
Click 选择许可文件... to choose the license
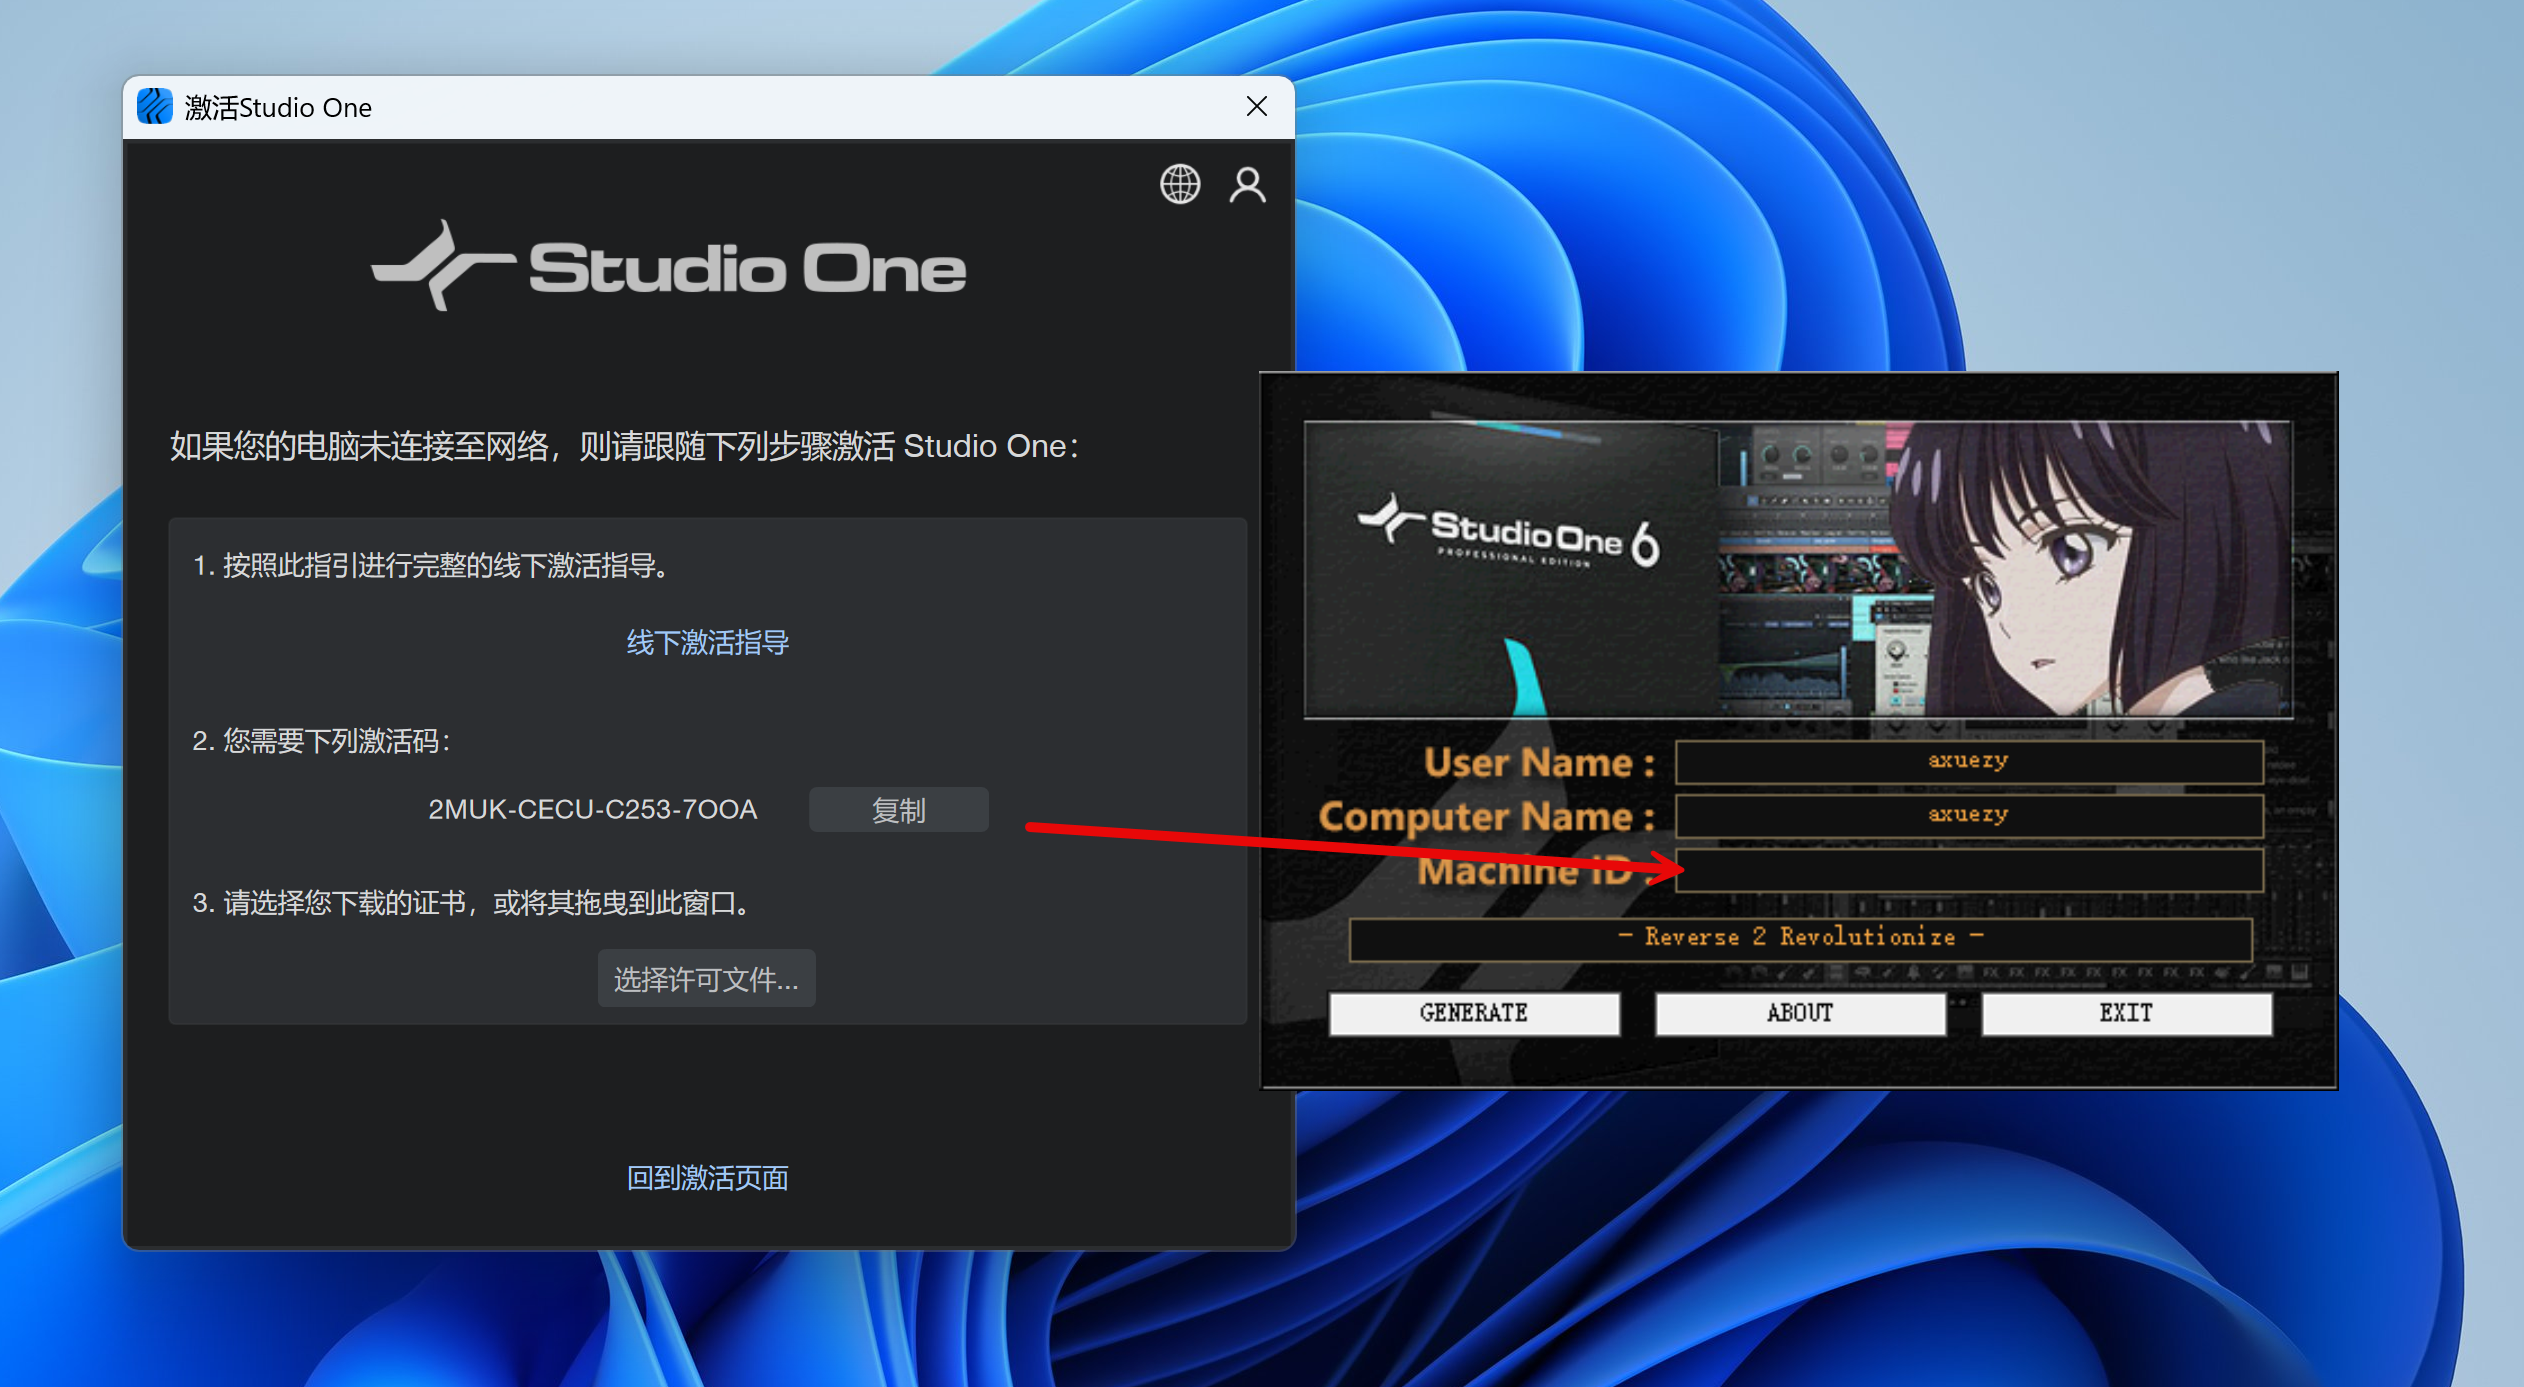tap(706, 979)
